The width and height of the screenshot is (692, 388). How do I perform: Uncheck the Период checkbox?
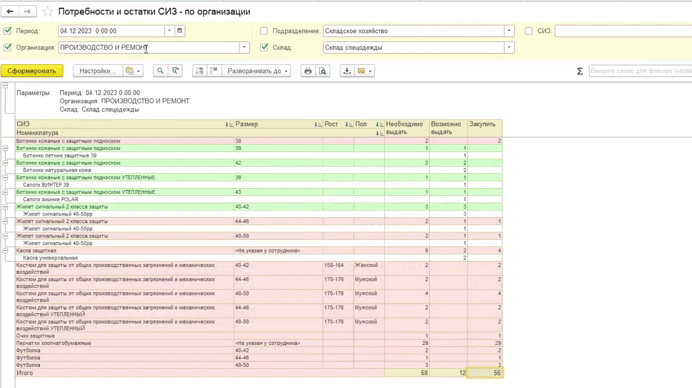point(8,31)
